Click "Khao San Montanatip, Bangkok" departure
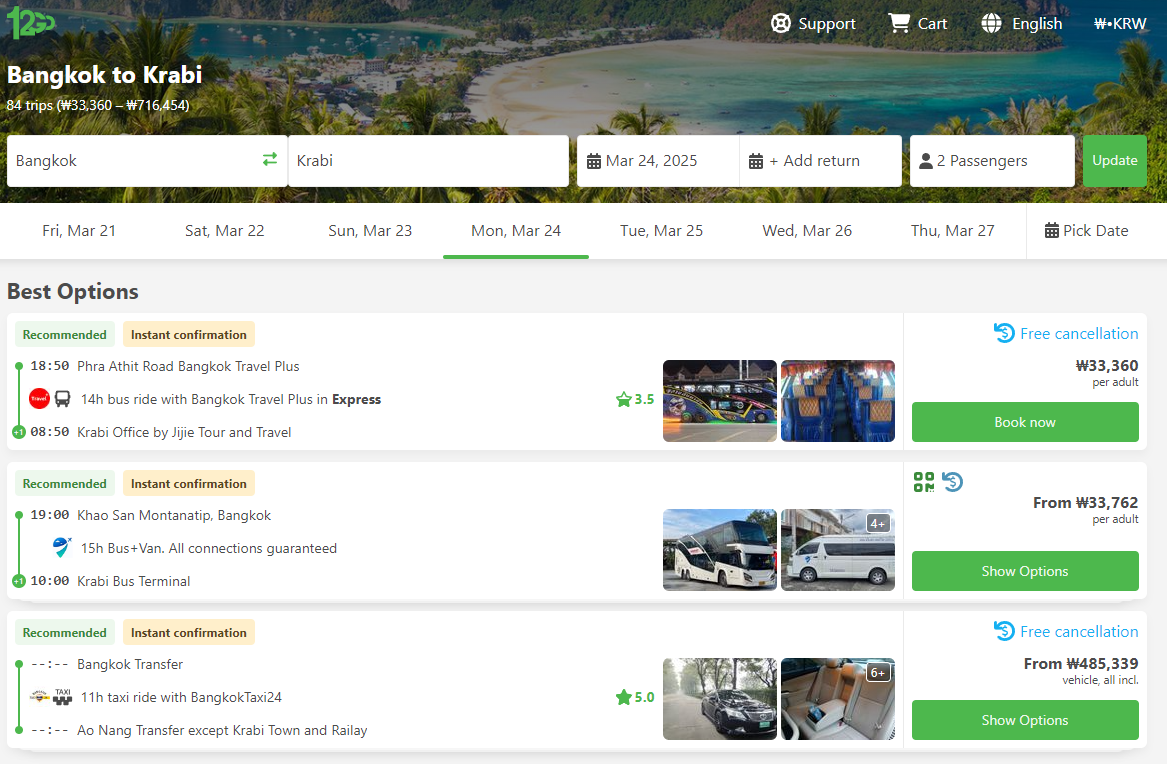Viewport: 1167px width, 764px height. 174,516
